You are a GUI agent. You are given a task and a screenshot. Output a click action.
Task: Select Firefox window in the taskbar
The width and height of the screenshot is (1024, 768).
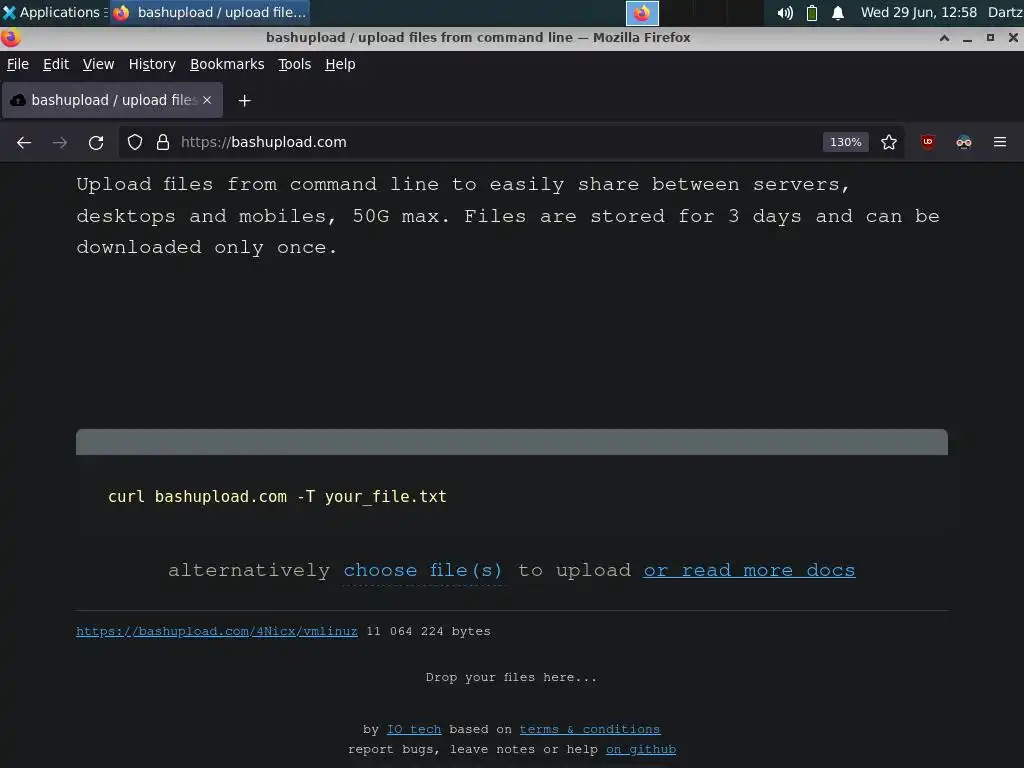[210, 12]
